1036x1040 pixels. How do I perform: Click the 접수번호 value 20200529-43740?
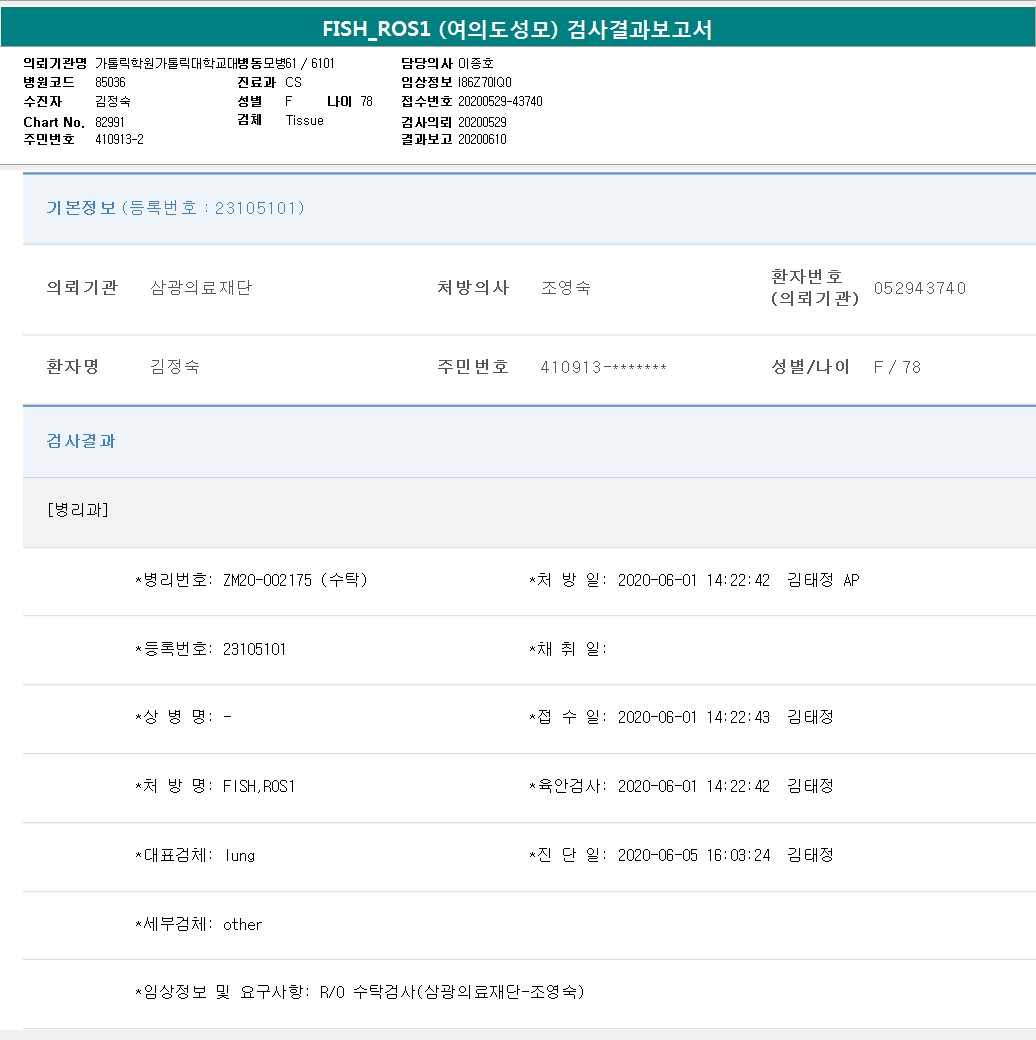500,102
